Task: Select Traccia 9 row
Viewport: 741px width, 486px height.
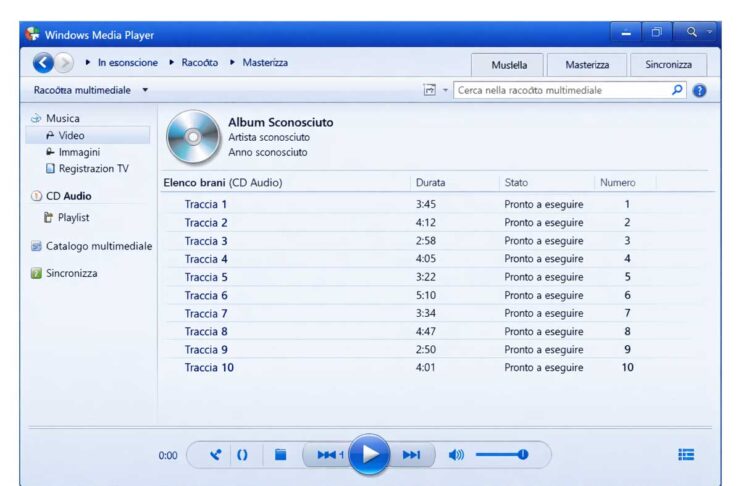Action: [437, 349]
